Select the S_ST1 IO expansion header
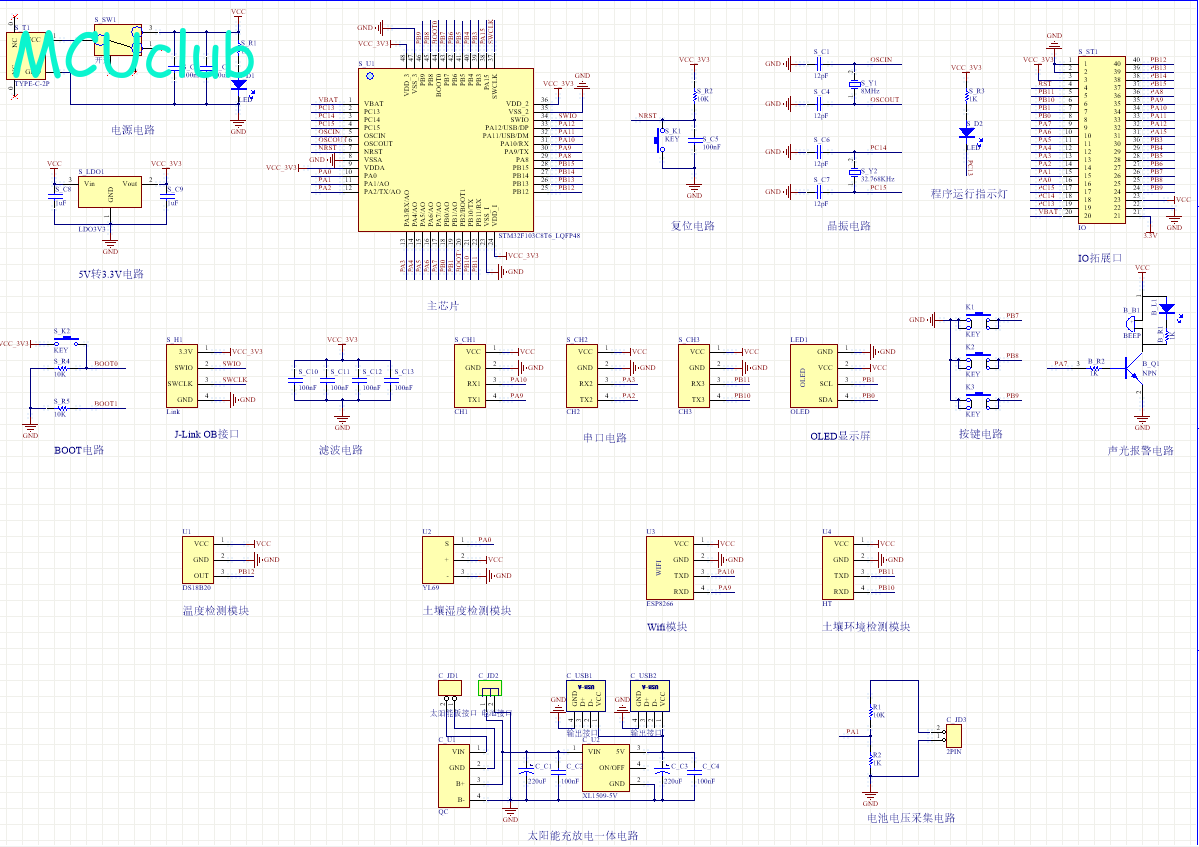 [1102, 140]
